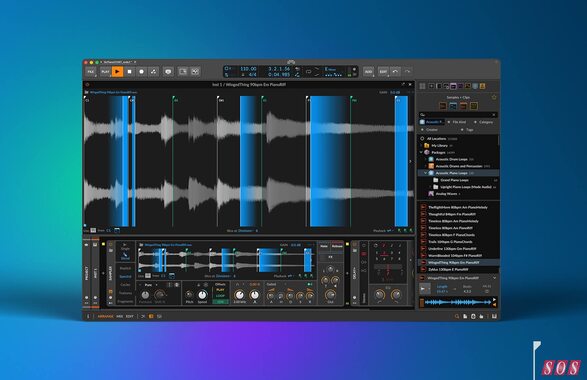Open the Category filter

tap(483, 122)
